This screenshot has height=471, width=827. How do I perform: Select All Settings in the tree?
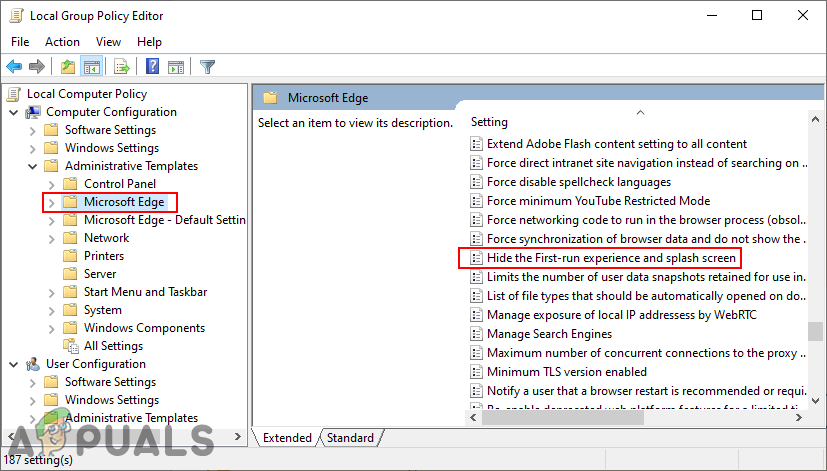coord(113,346)
